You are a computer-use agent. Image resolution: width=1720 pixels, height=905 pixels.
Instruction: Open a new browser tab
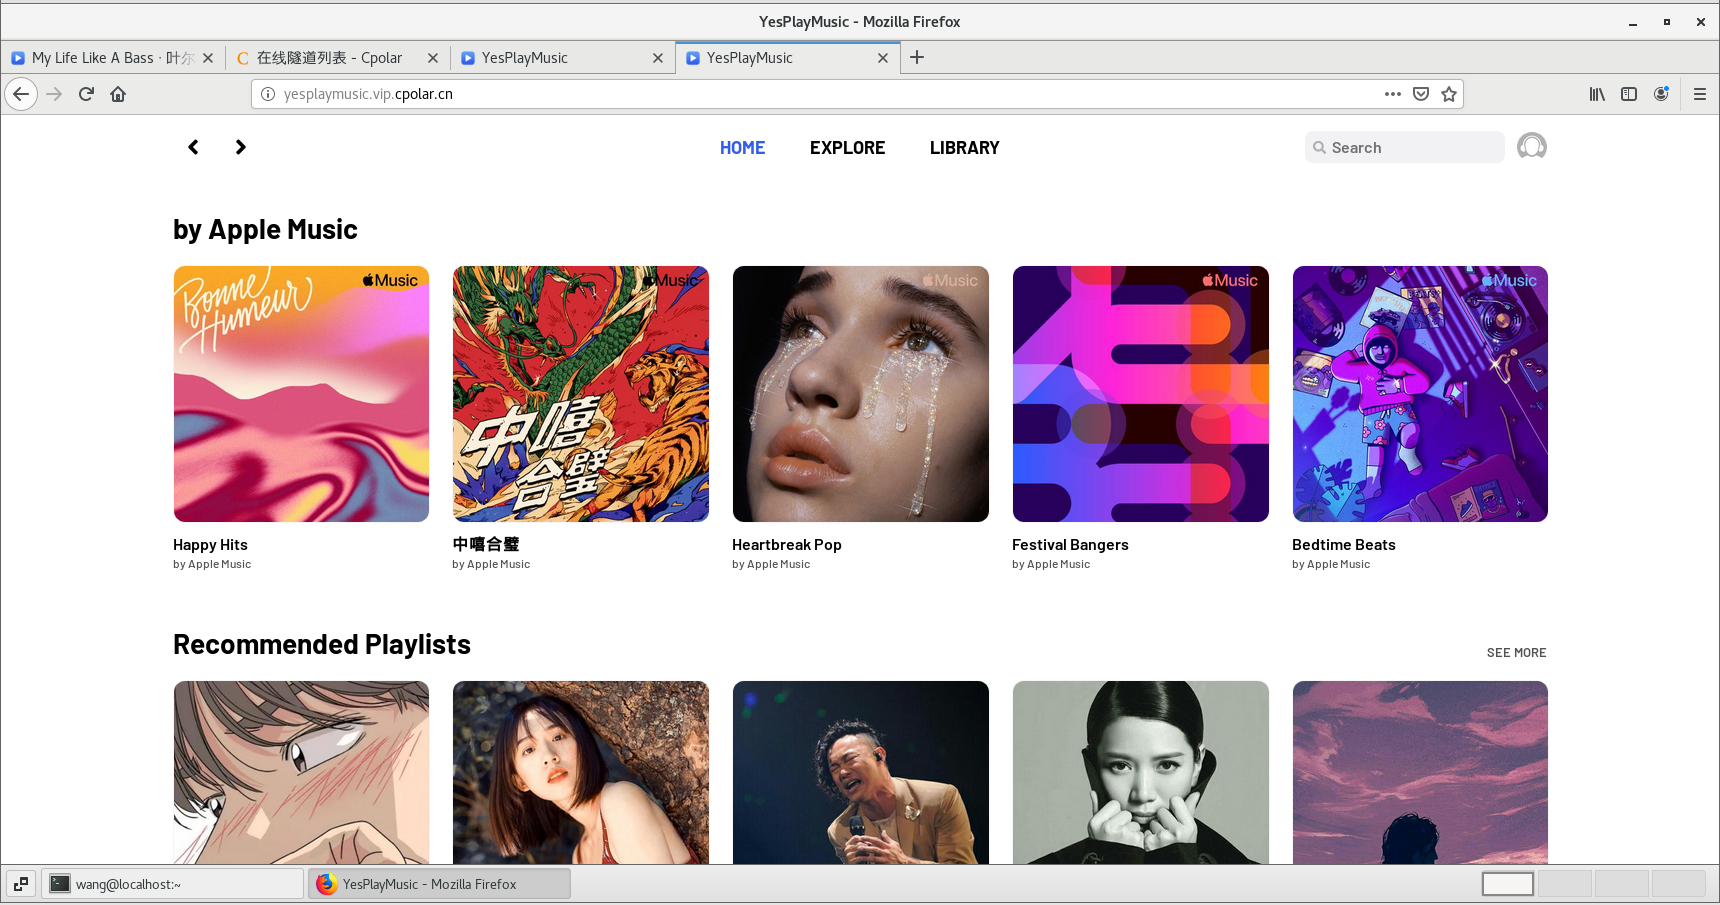tap(917, 58)
